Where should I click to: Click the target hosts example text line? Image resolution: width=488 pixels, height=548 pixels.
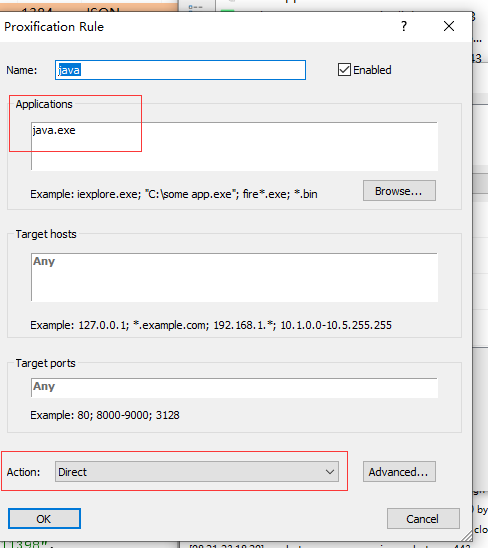(x=211, y=325)
